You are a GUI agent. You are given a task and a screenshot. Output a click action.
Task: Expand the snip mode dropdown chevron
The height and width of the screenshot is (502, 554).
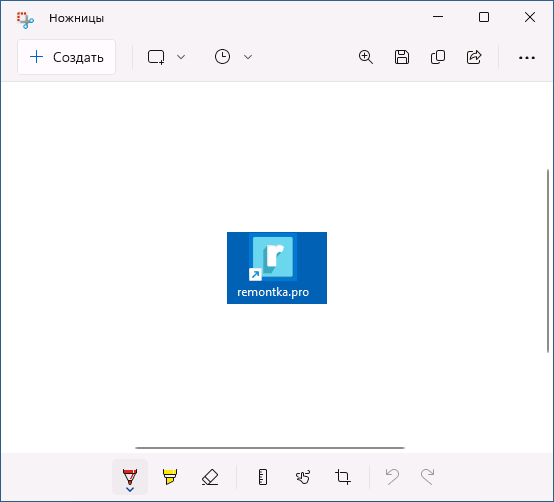click(x=181, y=57)
